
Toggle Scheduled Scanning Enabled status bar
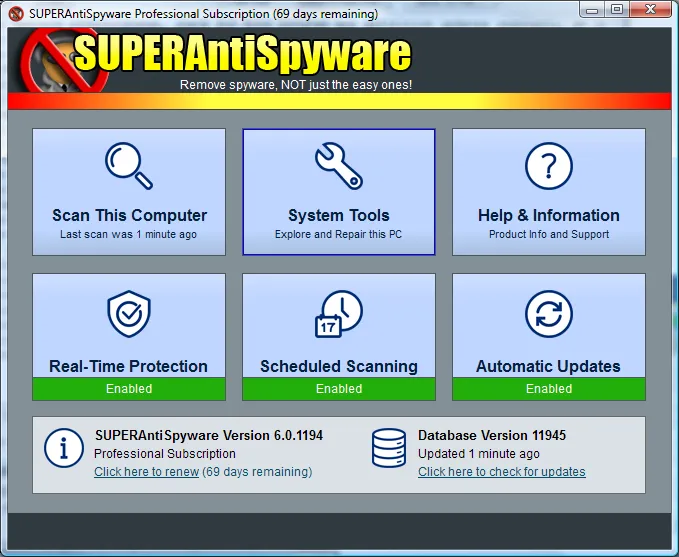[339, 388]
